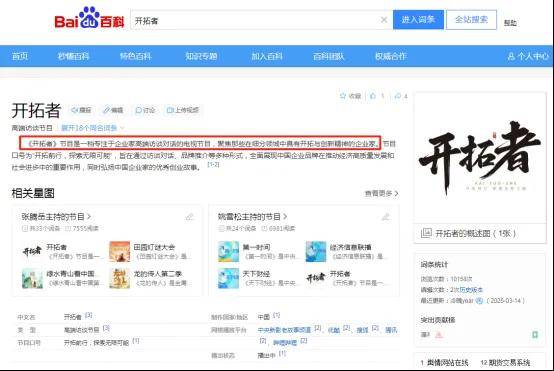Image resolution: width=554 pixels, height=371 pixels.
Task: Click the 田园灯谜大会 entry title
Action: (154, 247)
